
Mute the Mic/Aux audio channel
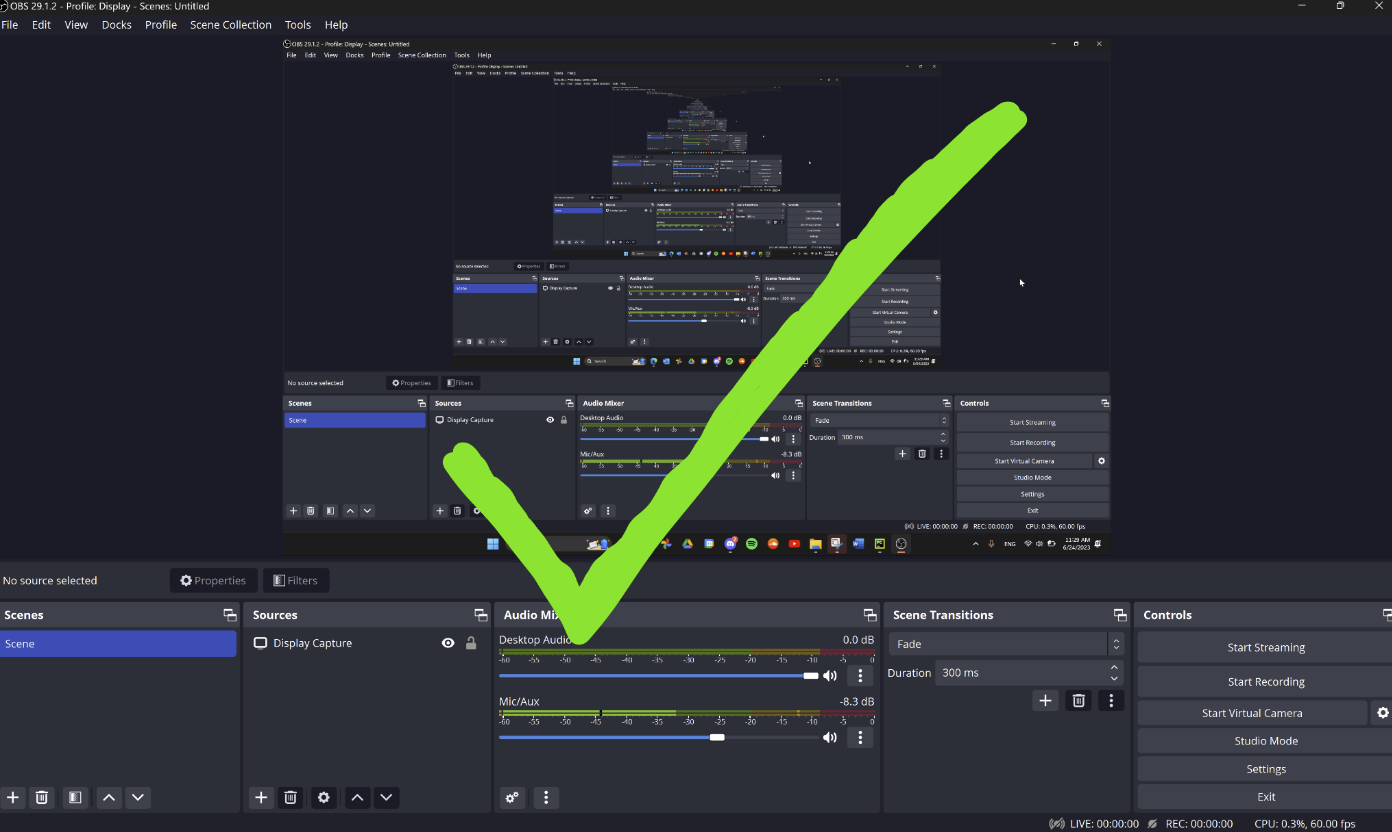(x=830, y=737)
